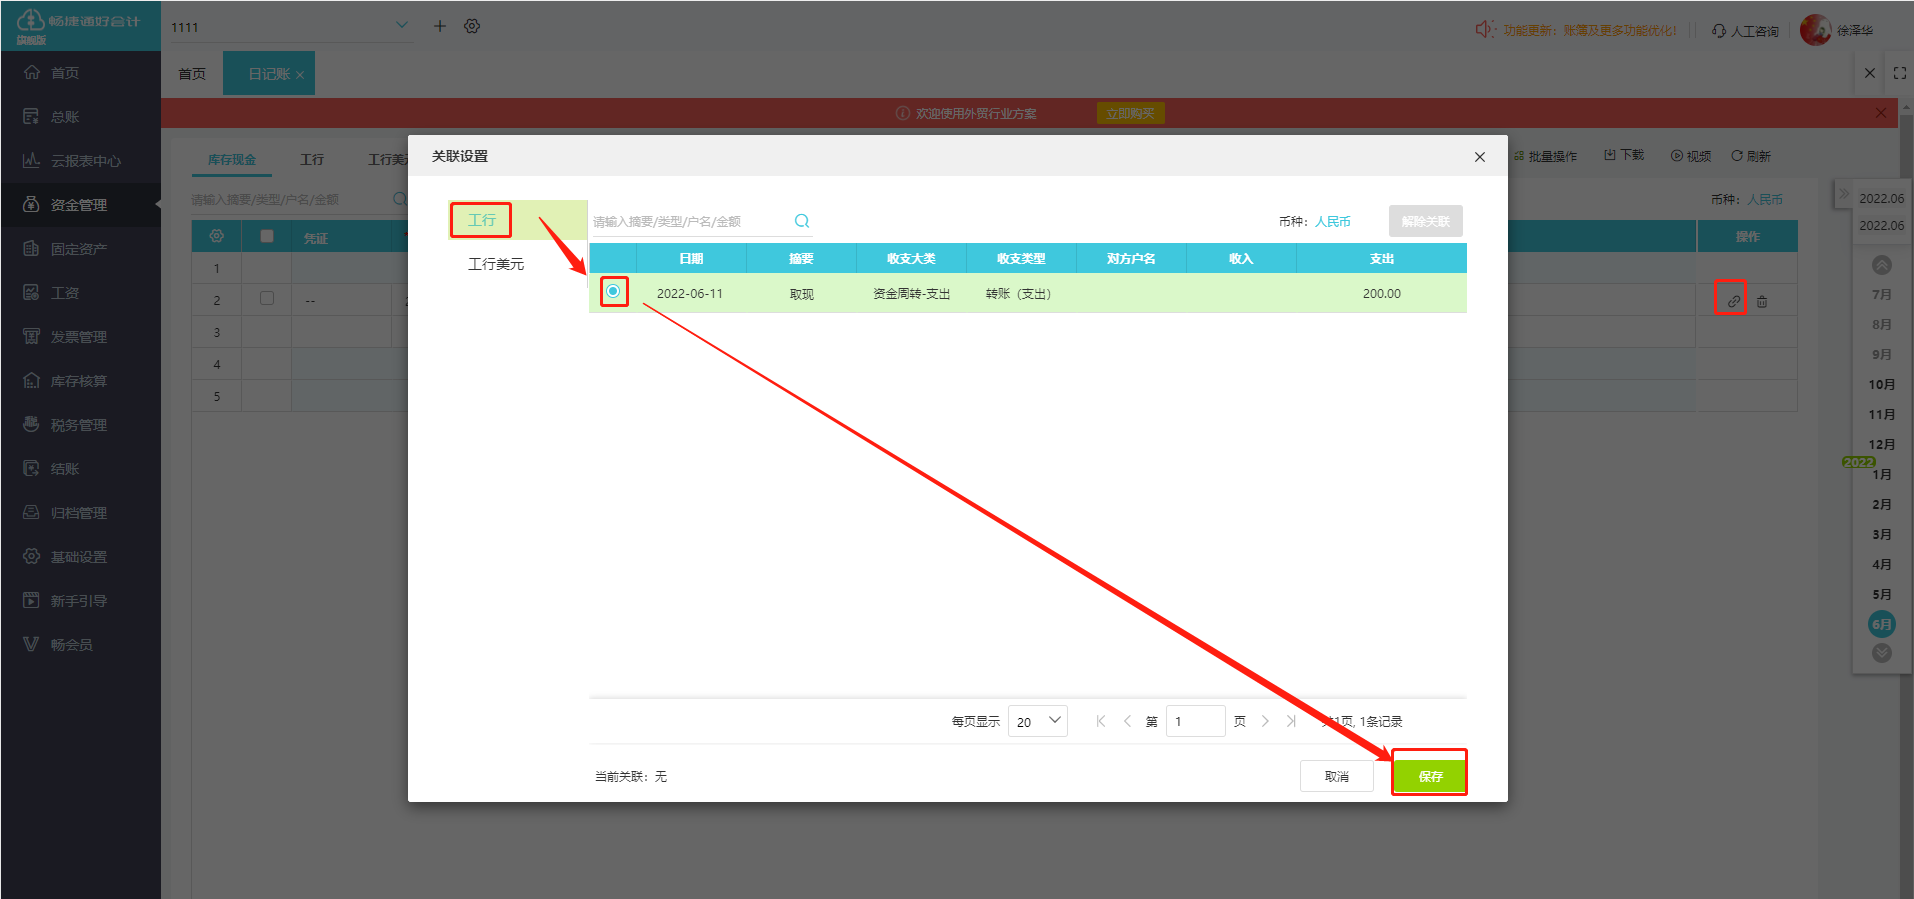
Task: Toggle the select-all checkbox in journal table header
Action: (x=267, y=236)
